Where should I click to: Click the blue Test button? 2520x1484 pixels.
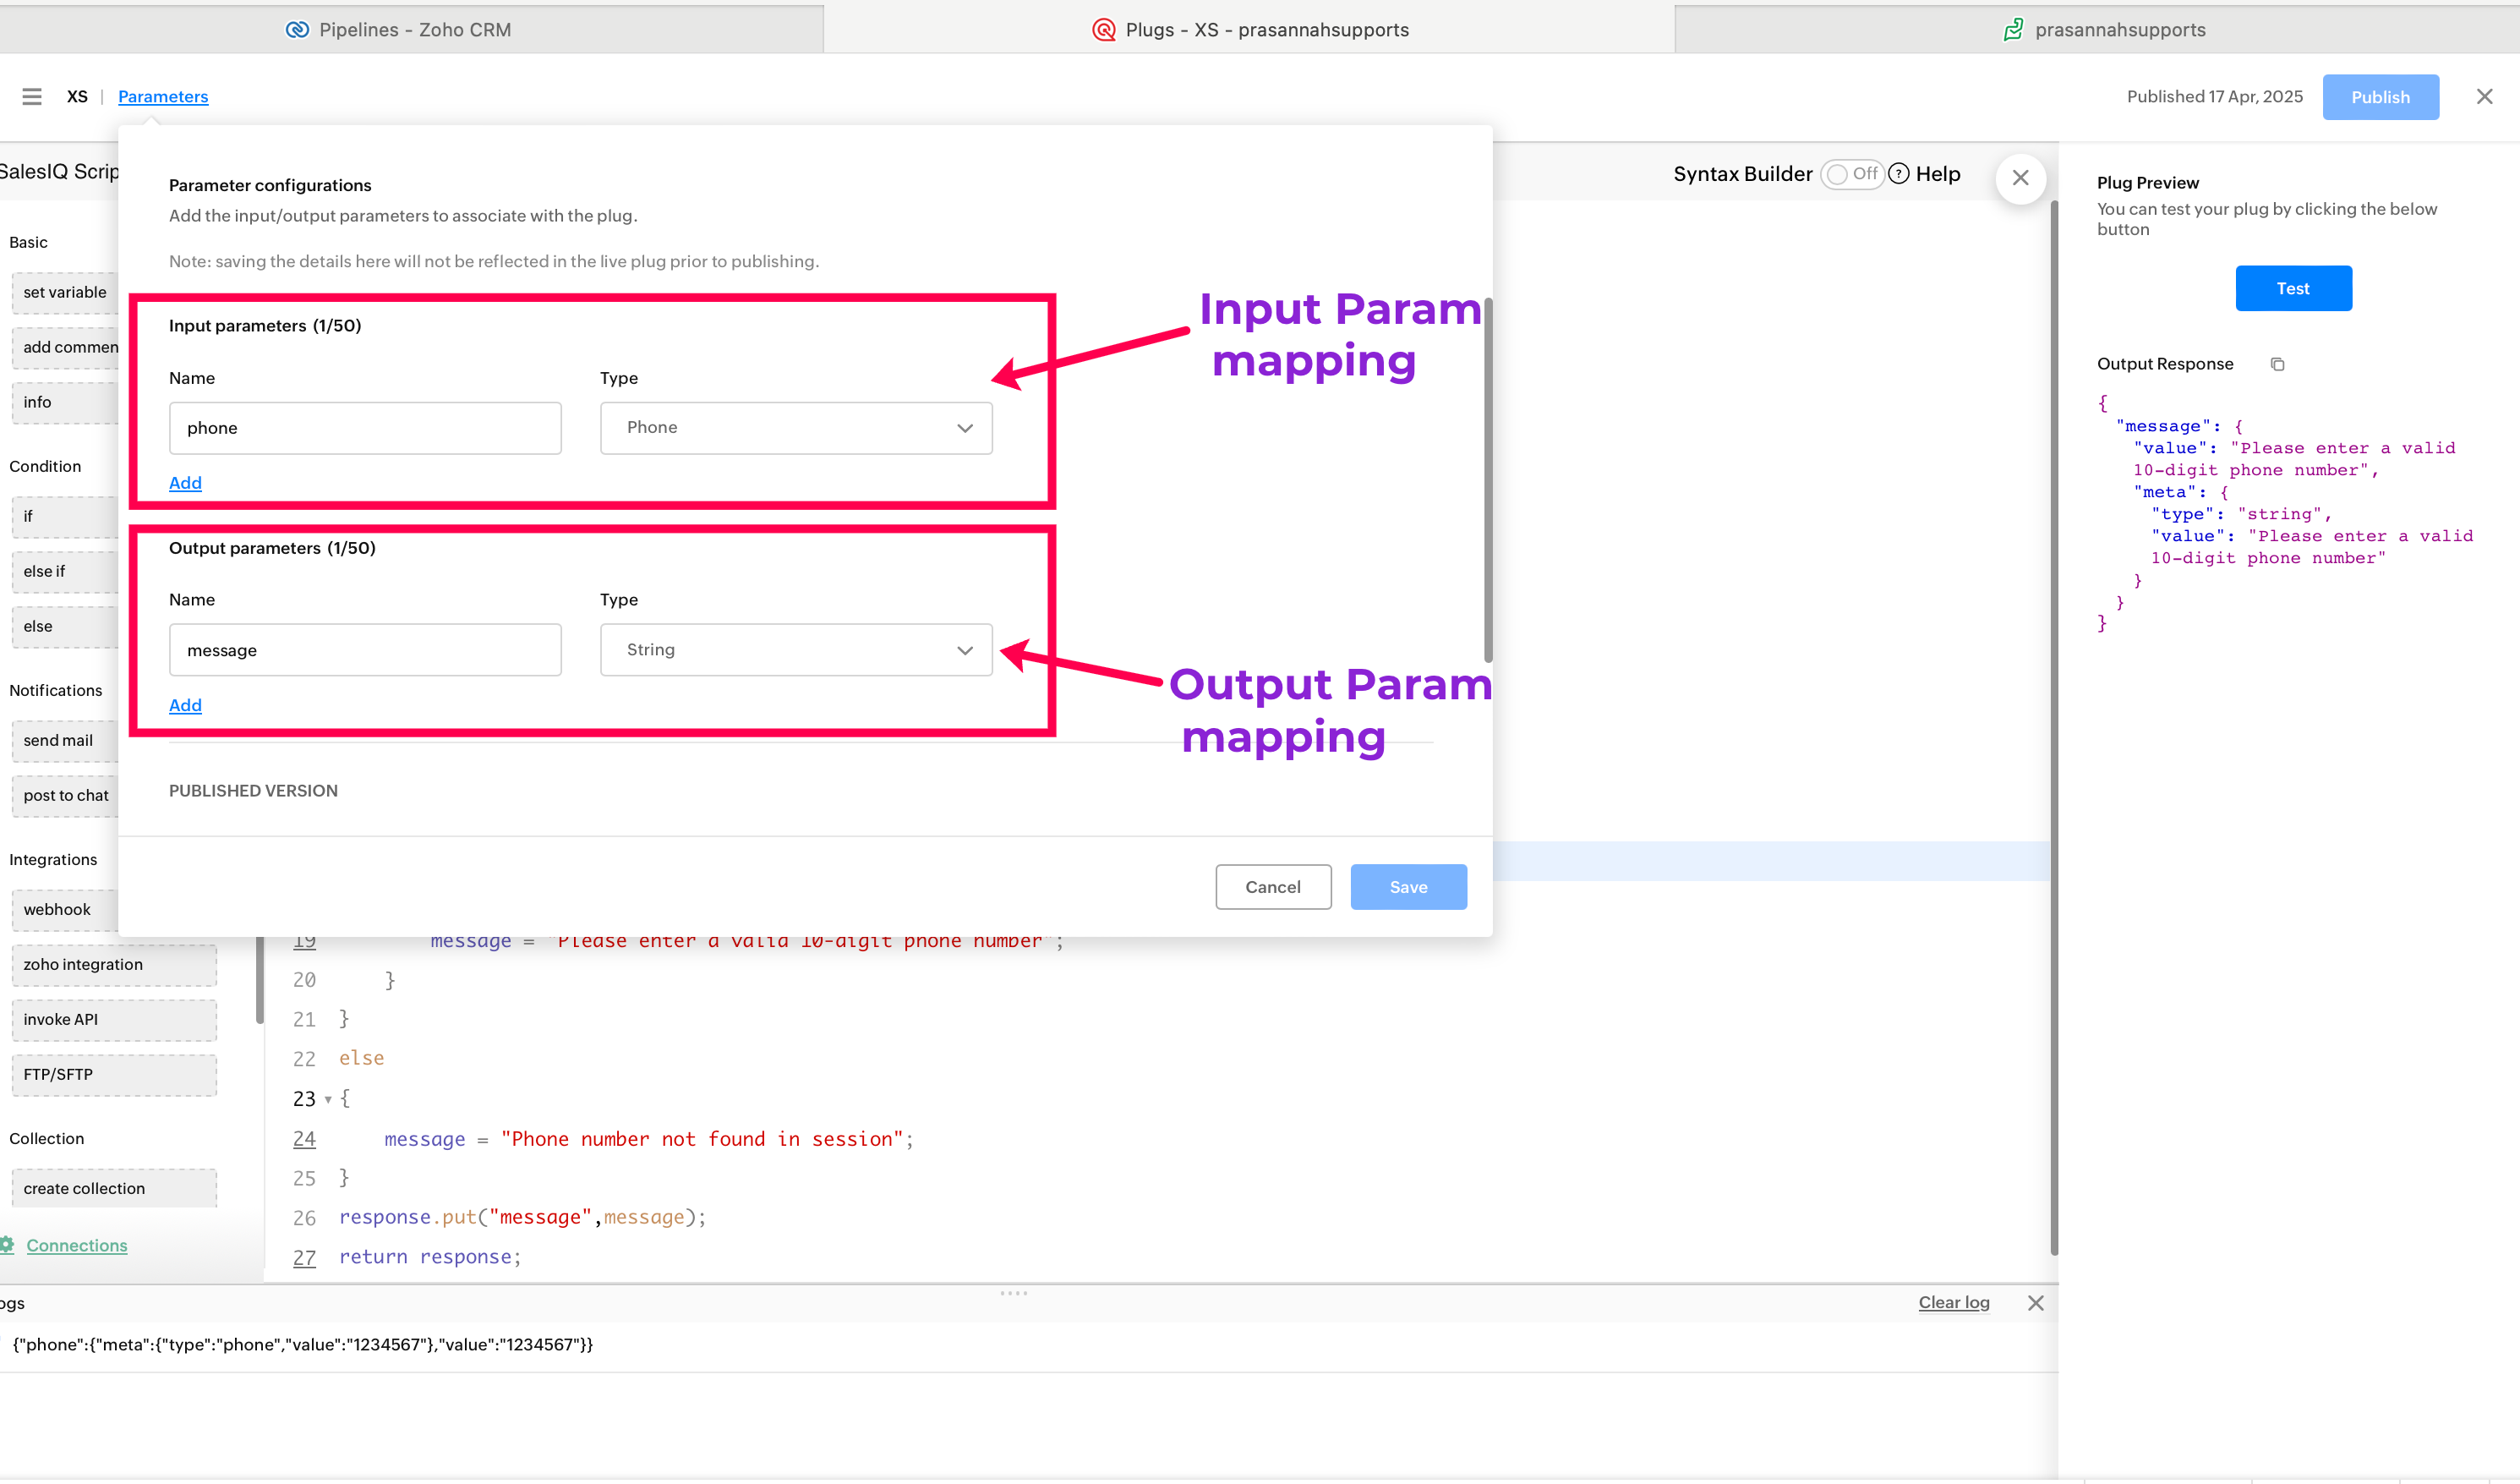2292,288
